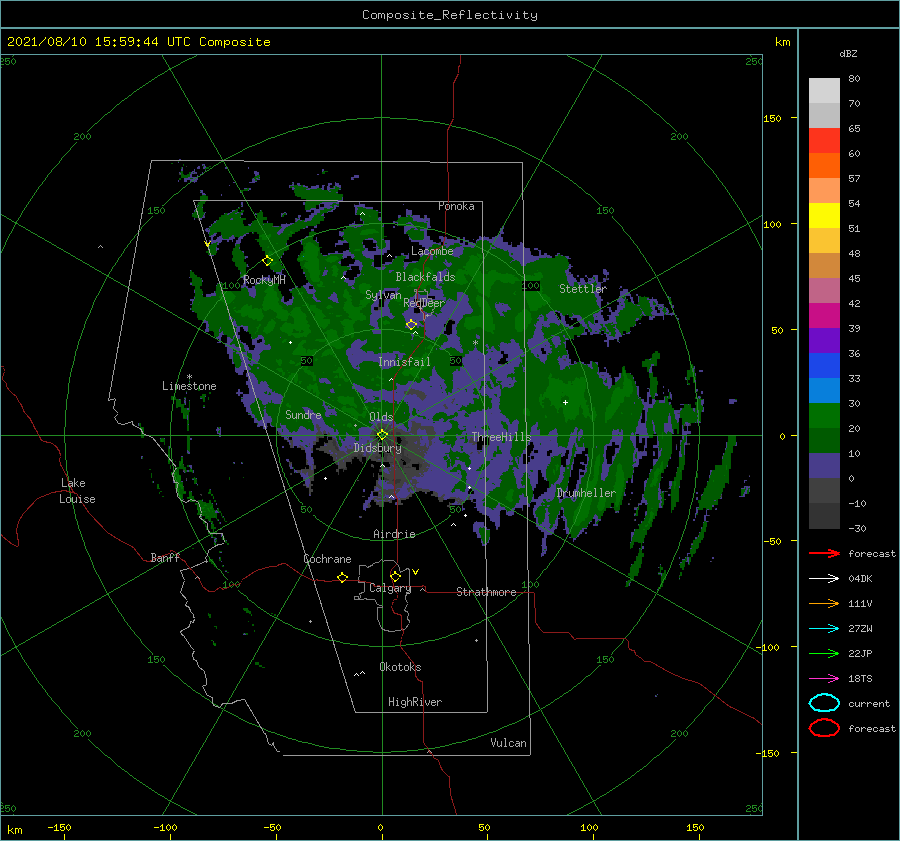900x841 pixels.
Task: Click the 'HighRiver' town label
Action: pyautogui.click(x=415, y=702)
